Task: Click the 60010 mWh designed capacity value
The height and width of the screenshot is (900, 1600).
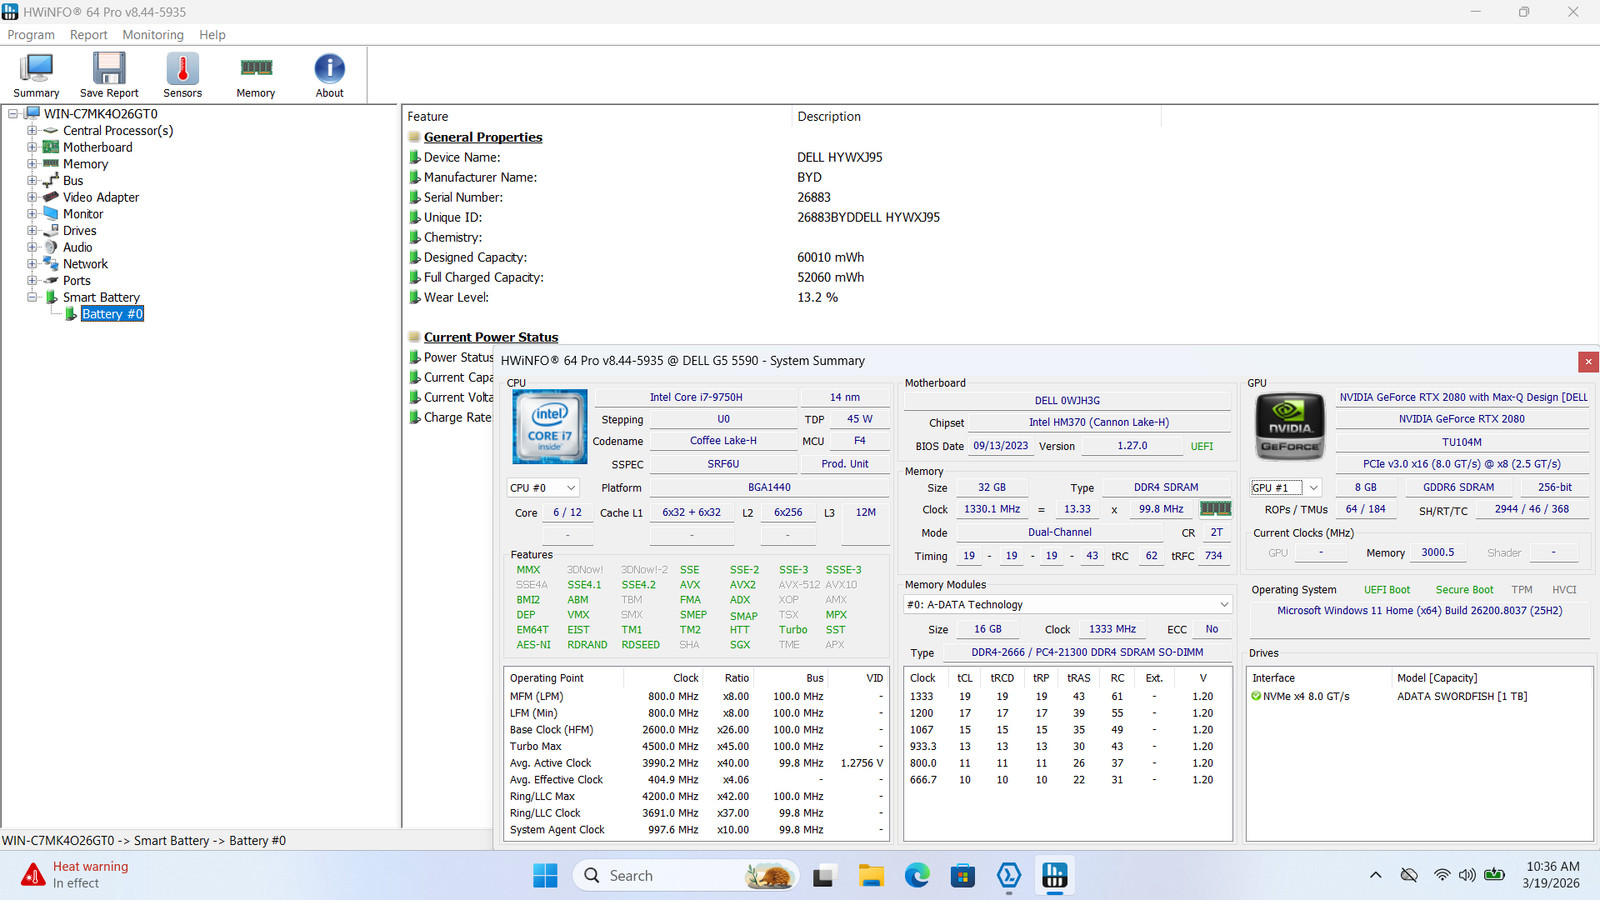Action: point(830,257)
